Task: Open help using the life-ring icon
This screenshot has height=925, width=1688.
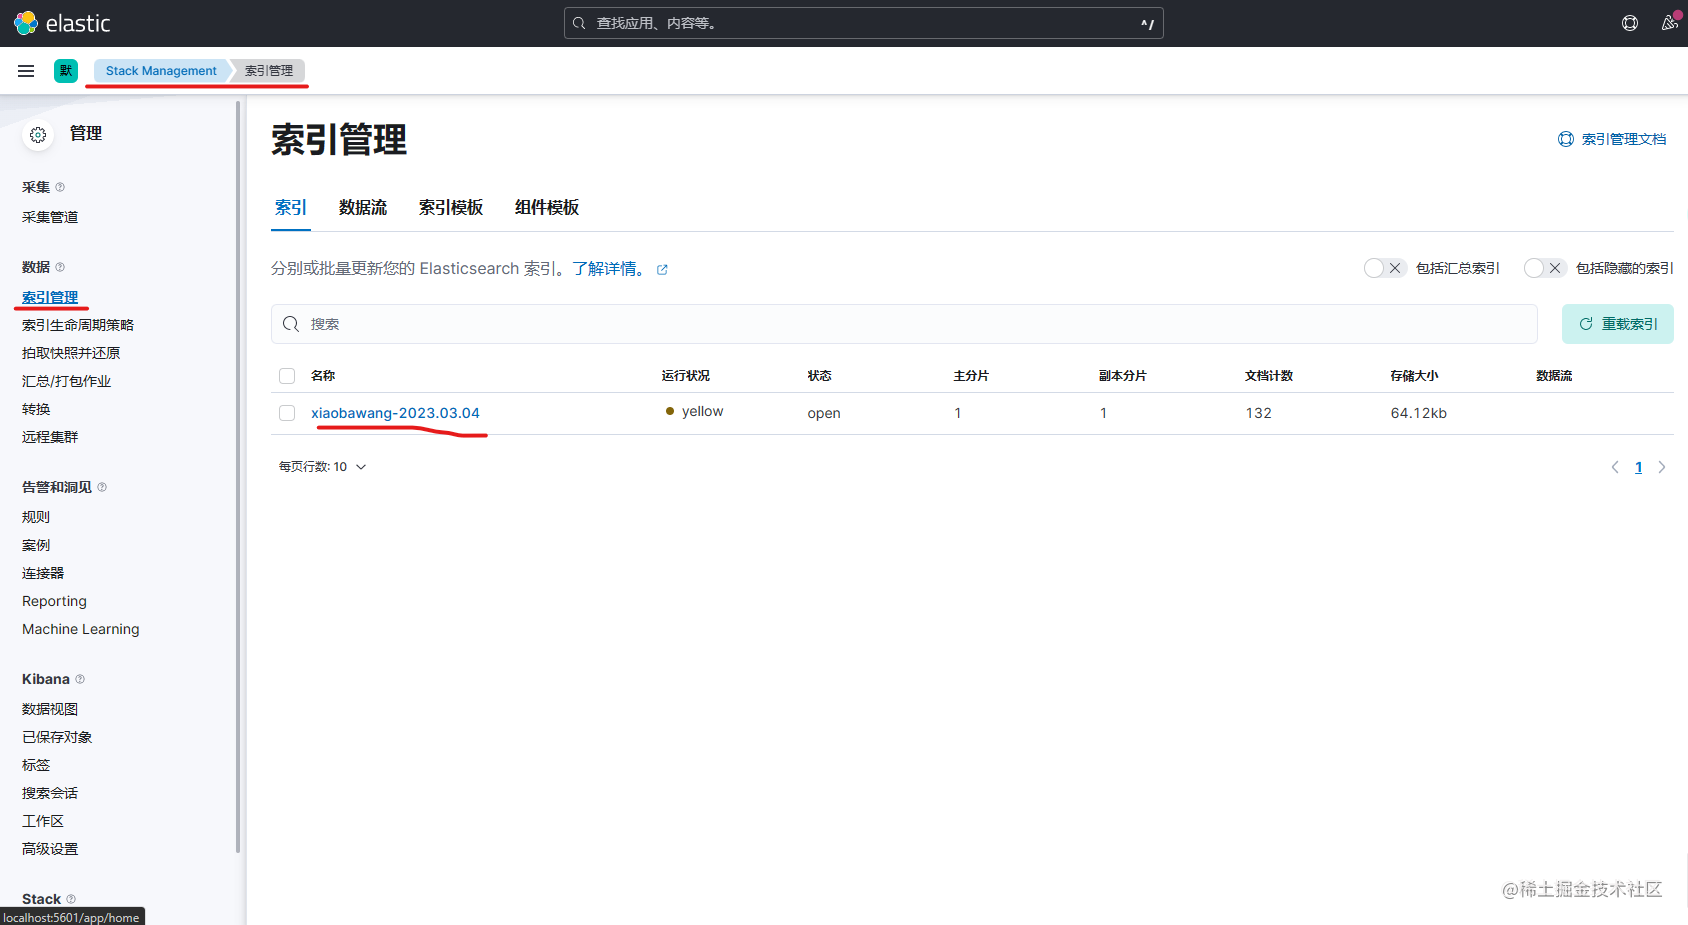Action: (x=1629, y=22)
